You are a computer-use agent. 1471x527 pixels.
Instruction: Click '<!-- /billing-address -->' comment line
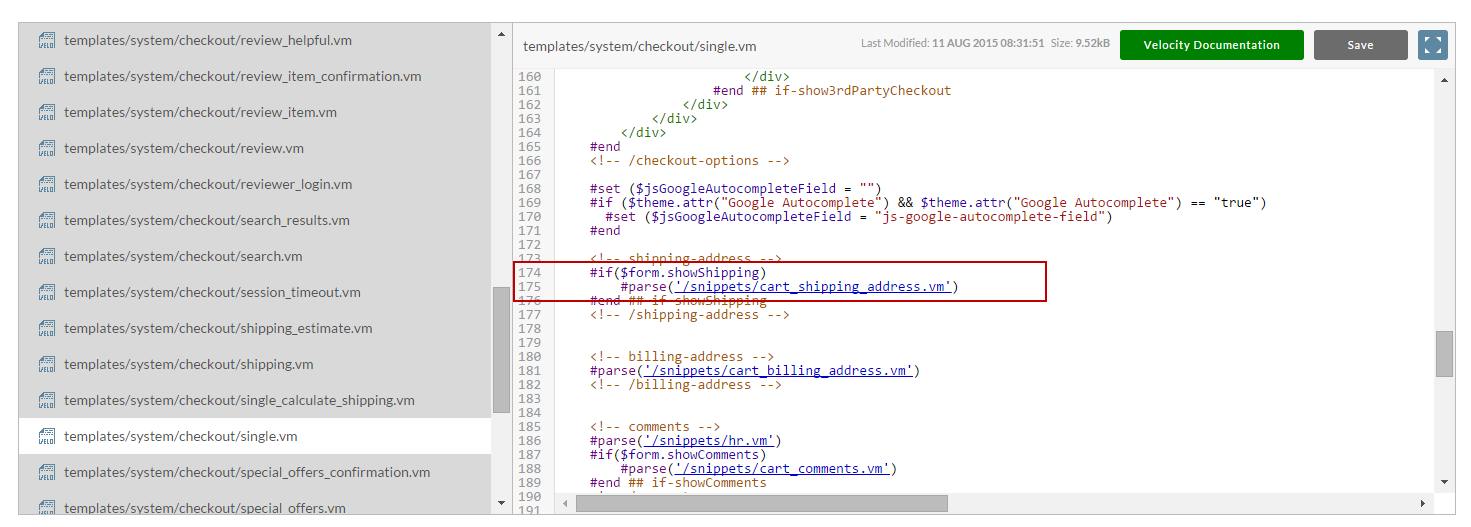685,385
